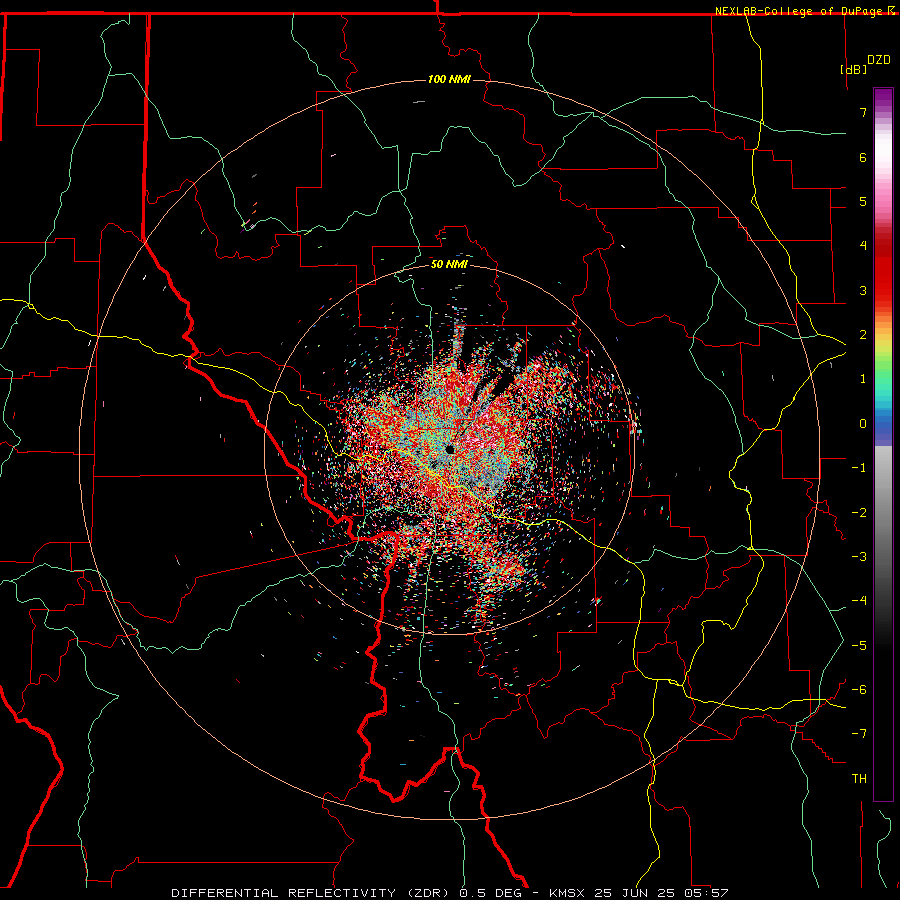Image resolution: width=900 pixels, height=900 pixels.
Task: Click the purple top of the color bar
Action: point(883,98)
